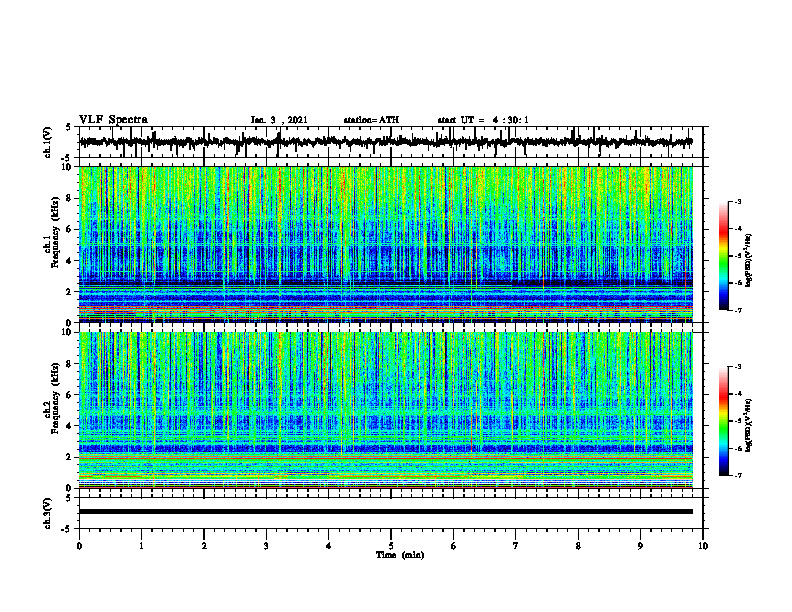Click time-axis tick label "5"
The image size is (792, 612).
click(x=391, y=546)
